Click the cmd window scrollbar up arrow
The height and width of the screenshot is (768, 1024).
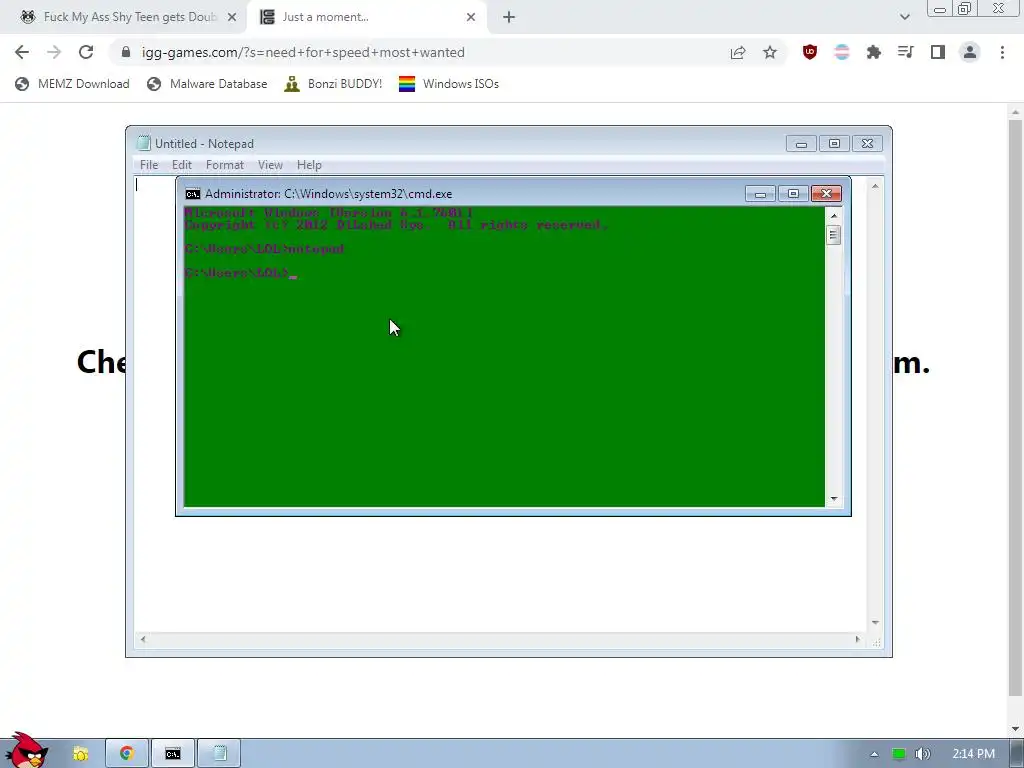pos(833,216)
